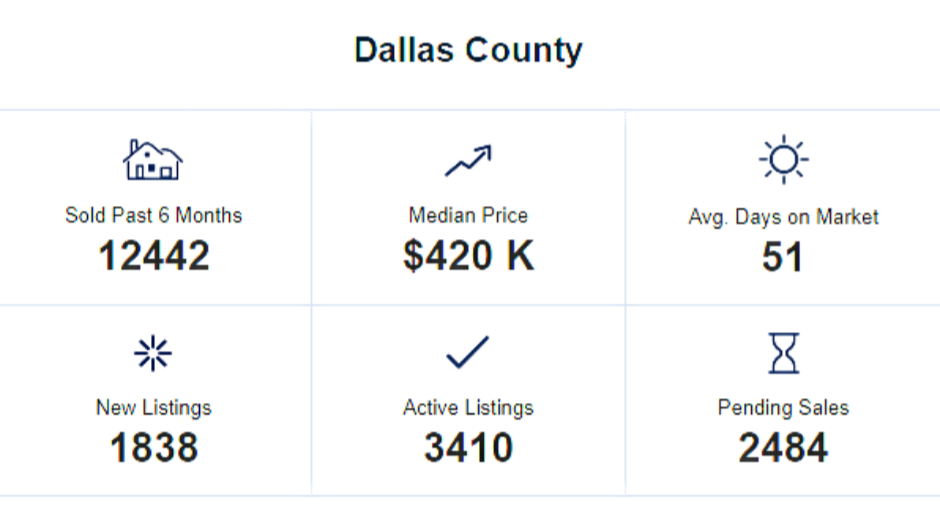Click the Median Price label

[x=468, y=215]
